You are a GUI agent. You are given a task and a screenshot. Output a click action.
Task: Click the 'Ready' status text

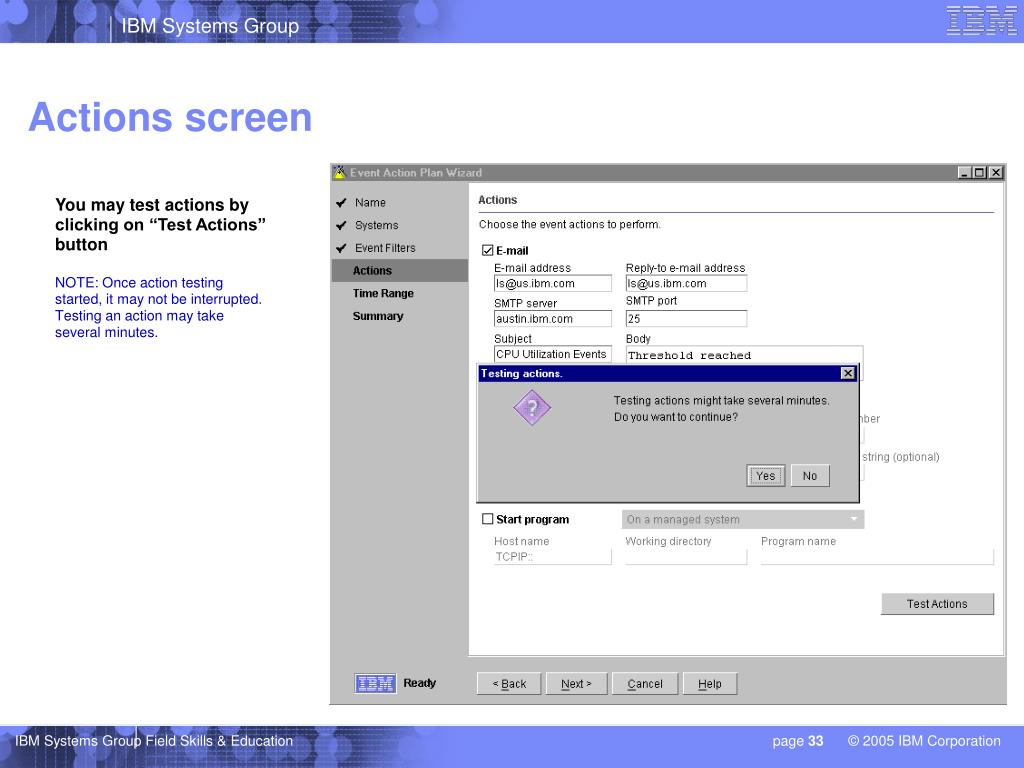point(419,683)
